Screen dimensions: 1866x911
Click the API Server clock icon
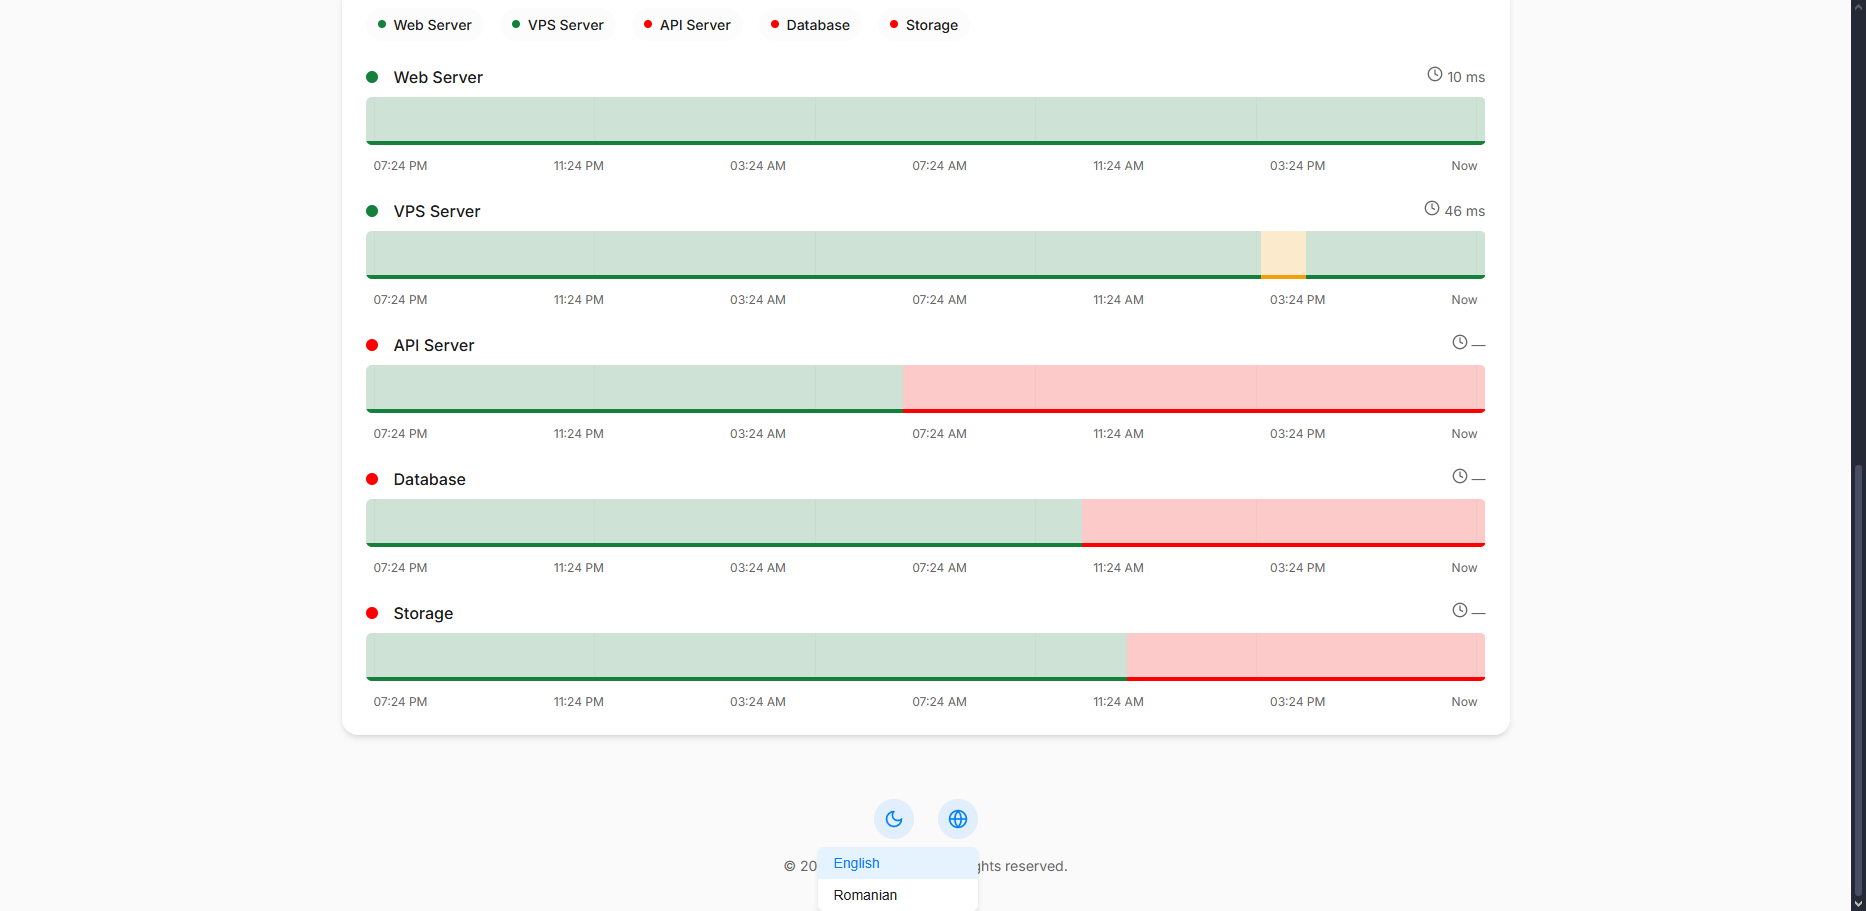coord(1459,343)
